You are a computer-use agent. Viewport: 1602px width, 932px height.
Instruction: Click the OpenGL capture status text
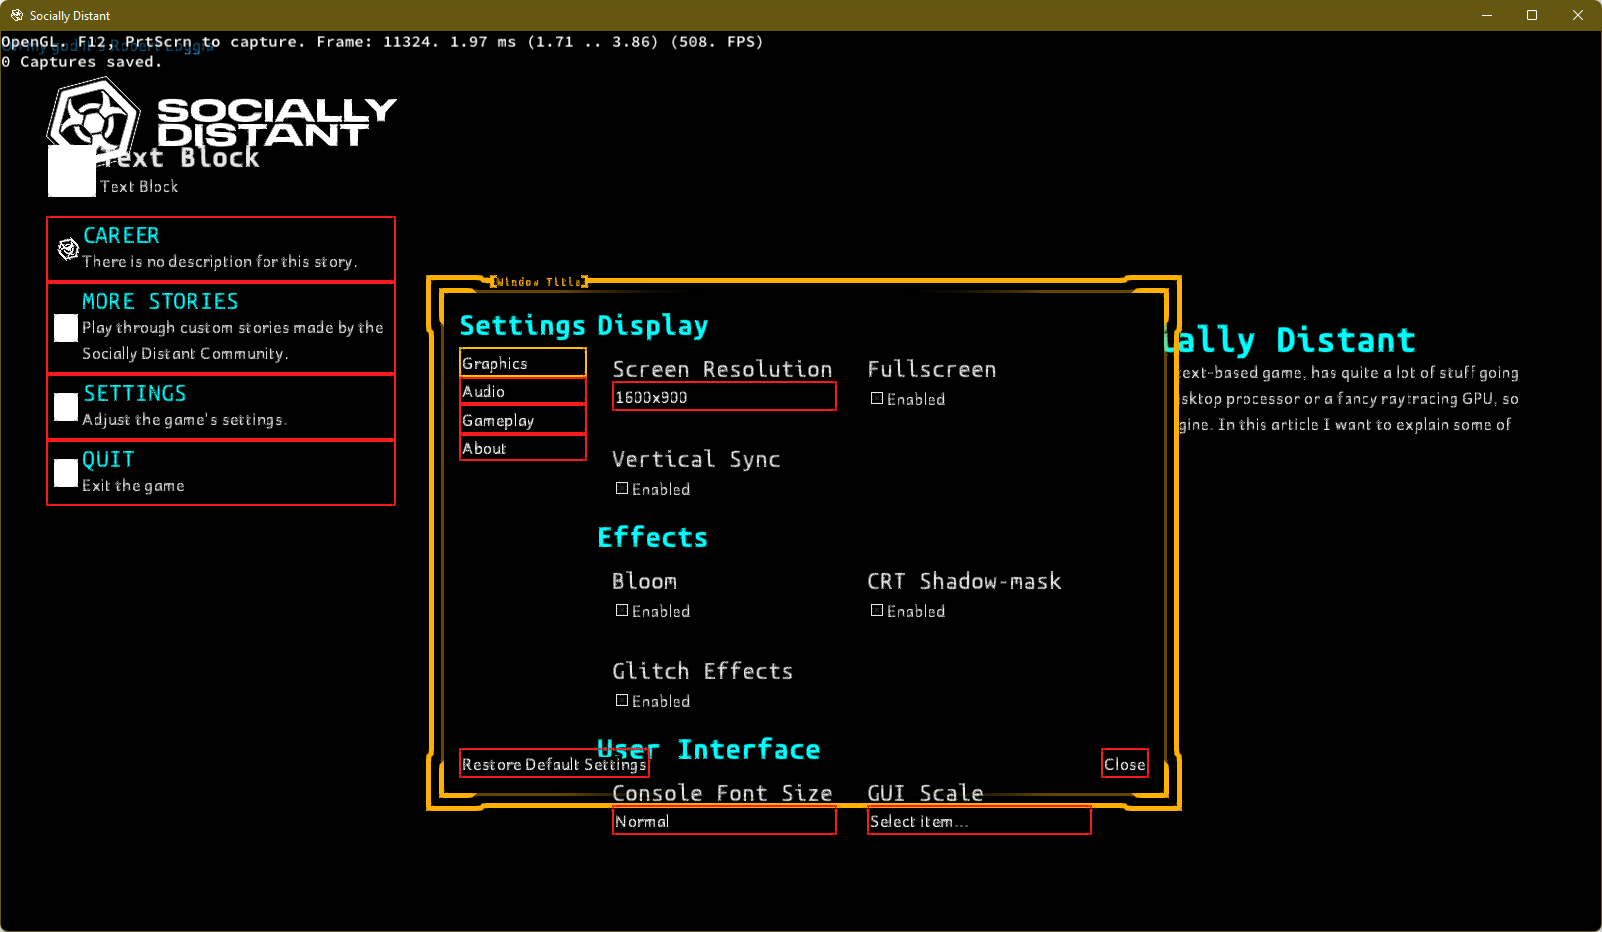(382, 42)
